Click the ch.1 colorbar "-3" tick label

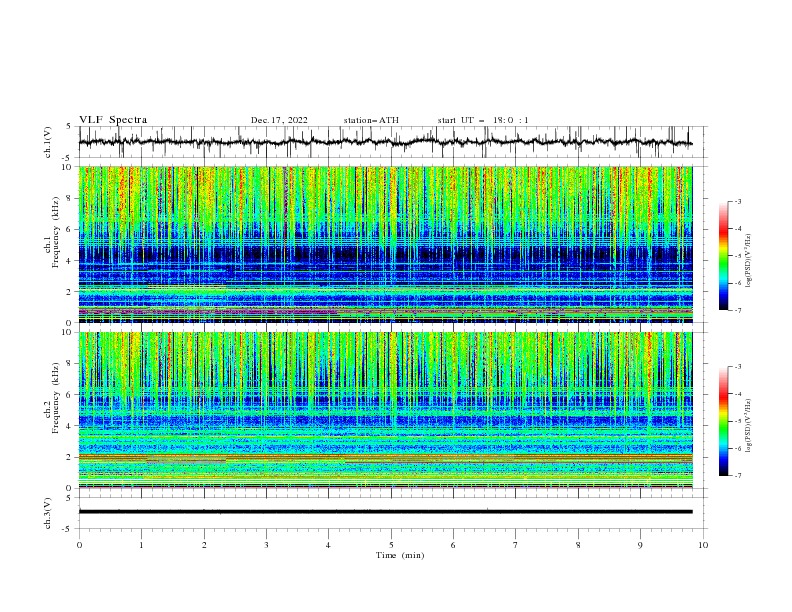pos(738,201)
